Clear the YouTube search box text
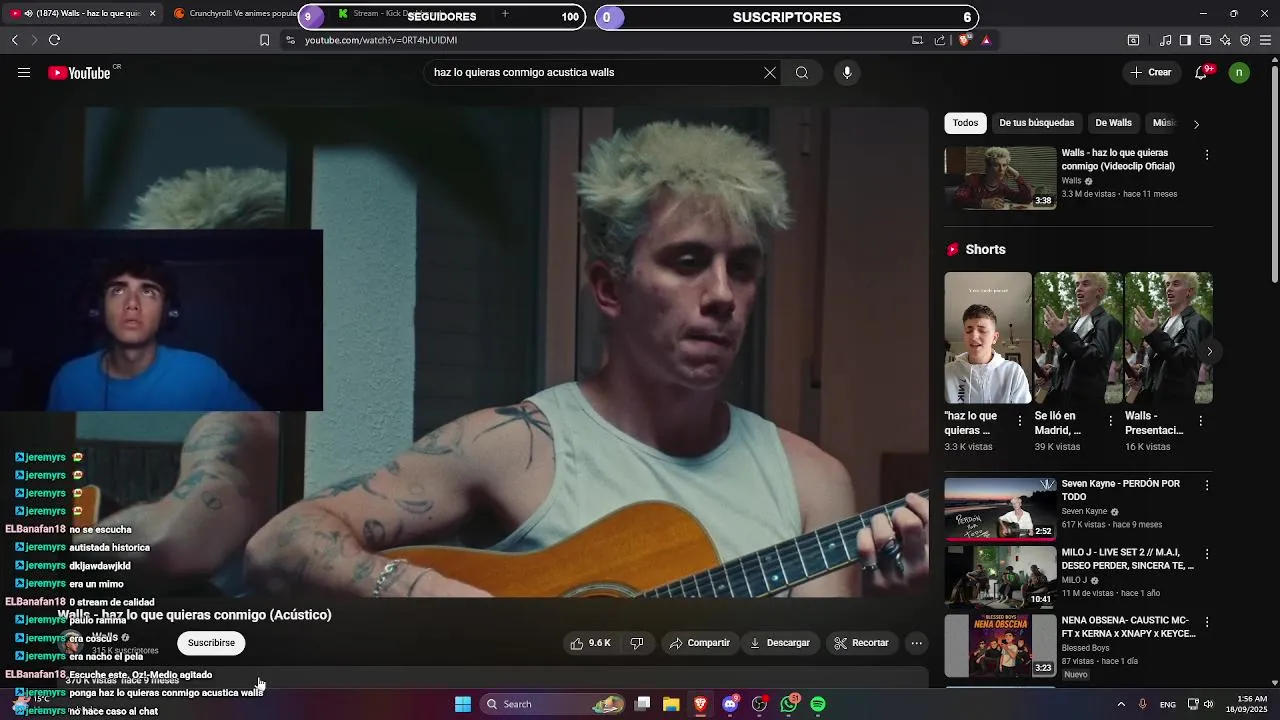The height and width of the screenshot is (720, 1280). click(770, 73)
